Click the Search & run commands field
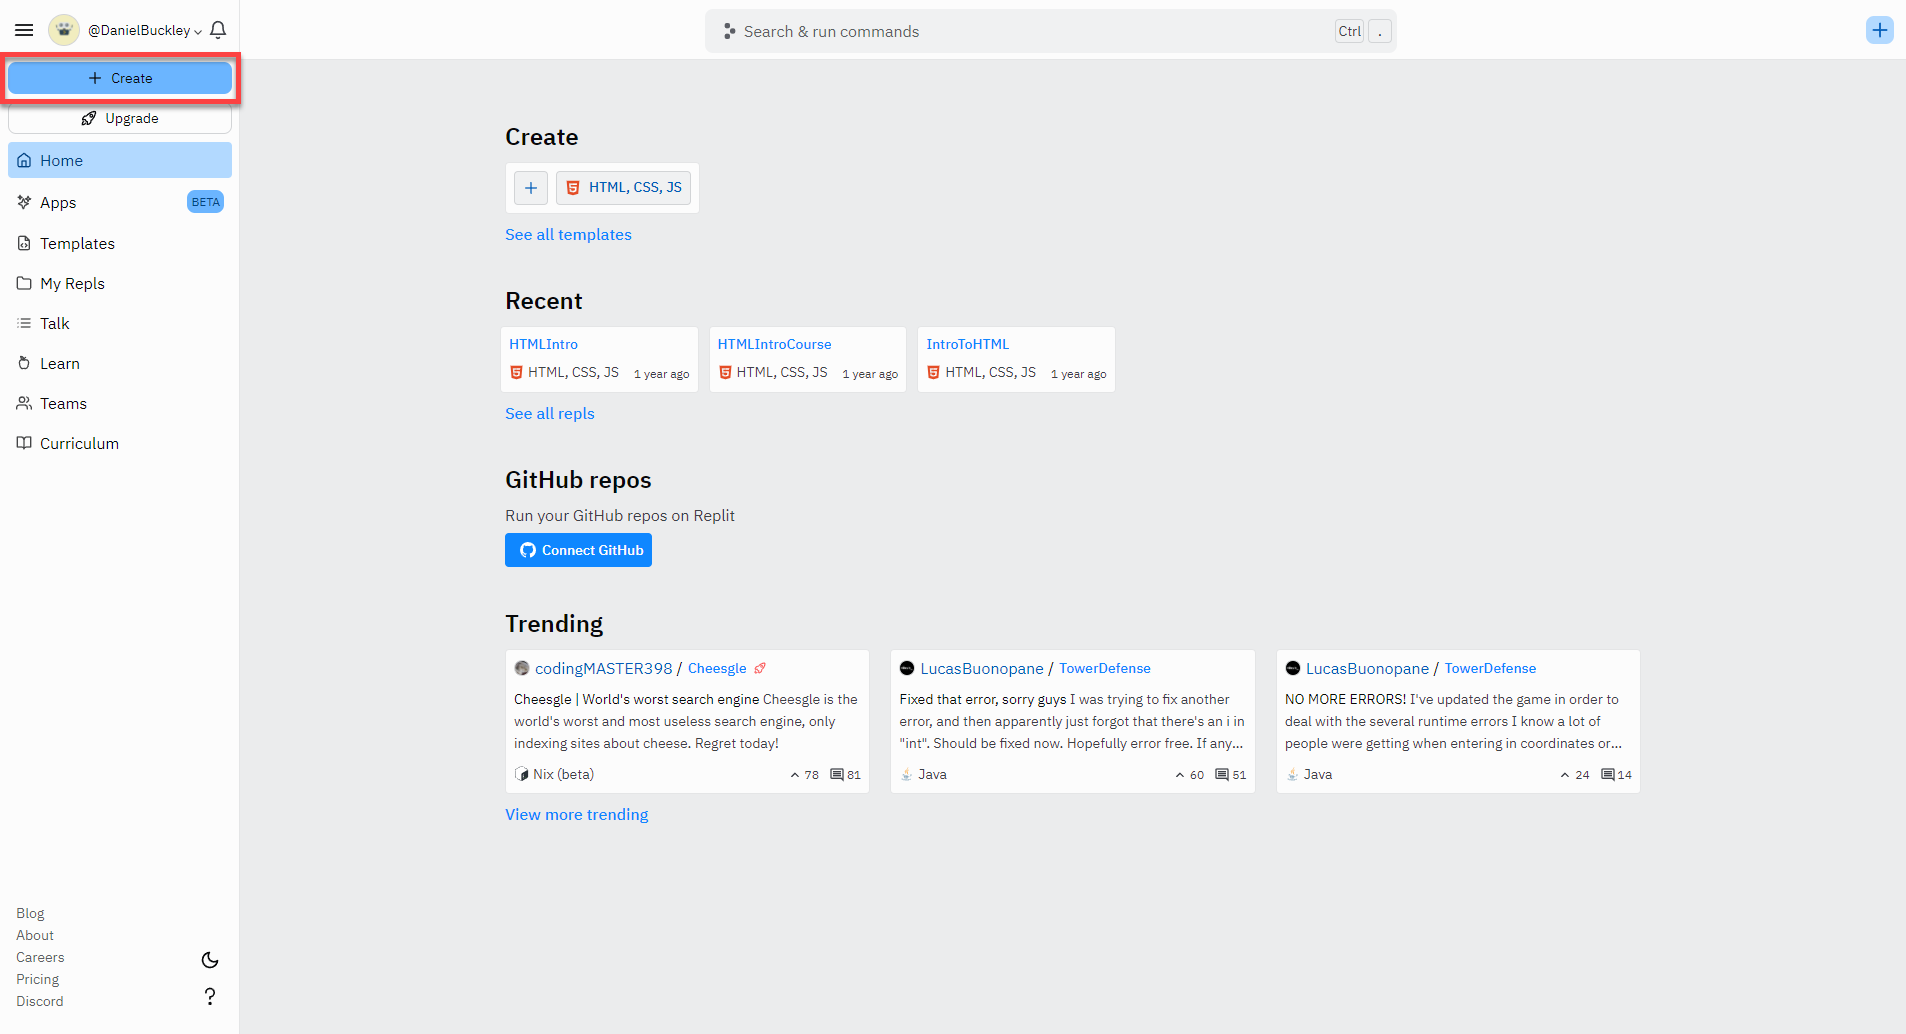This screenshot has width=1906, height=1034. (1050, 31)
